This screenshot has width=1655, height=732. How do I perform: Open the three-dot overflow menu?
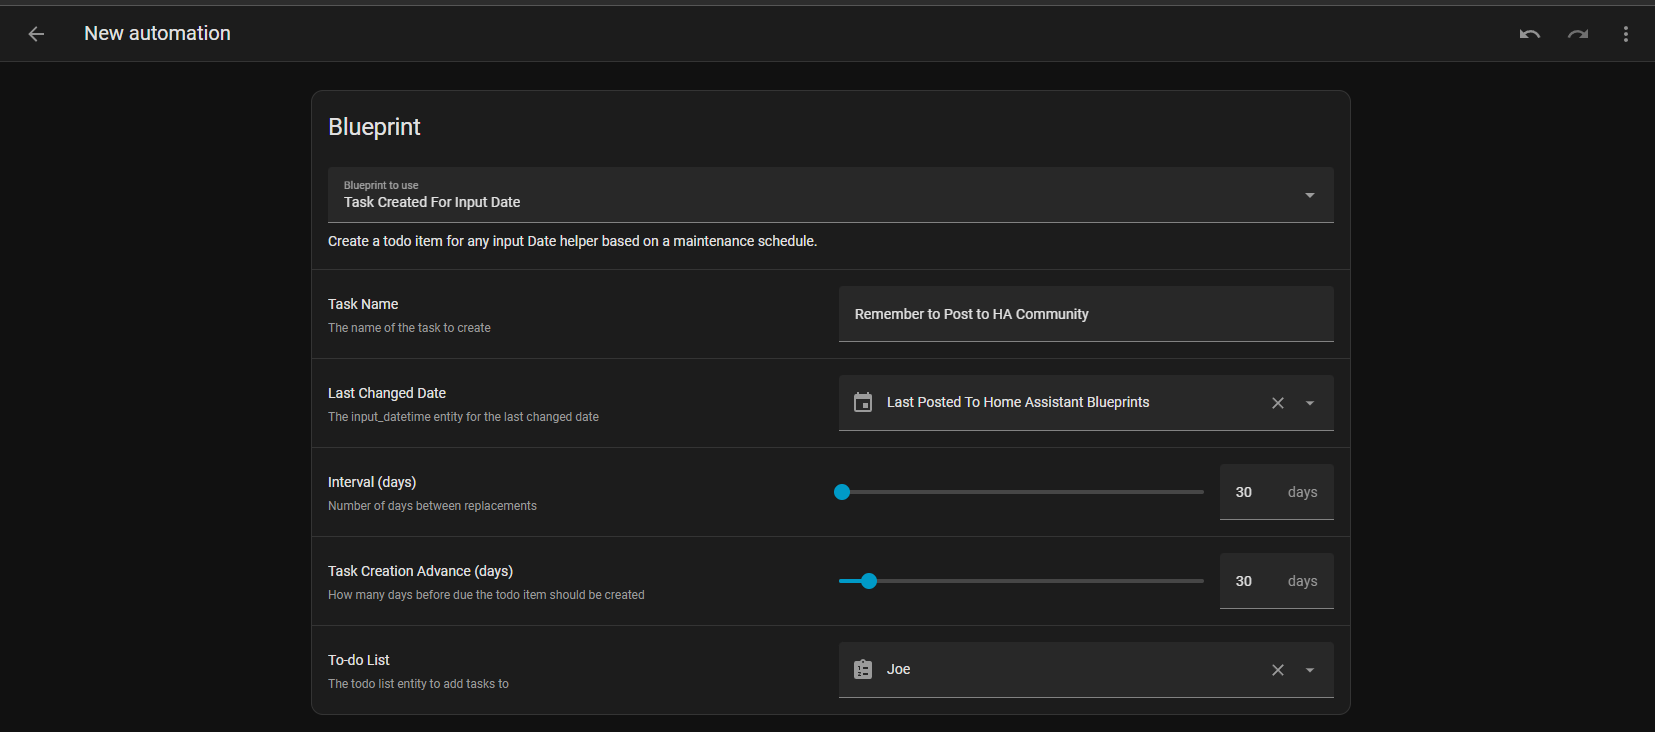[1625, 34]
